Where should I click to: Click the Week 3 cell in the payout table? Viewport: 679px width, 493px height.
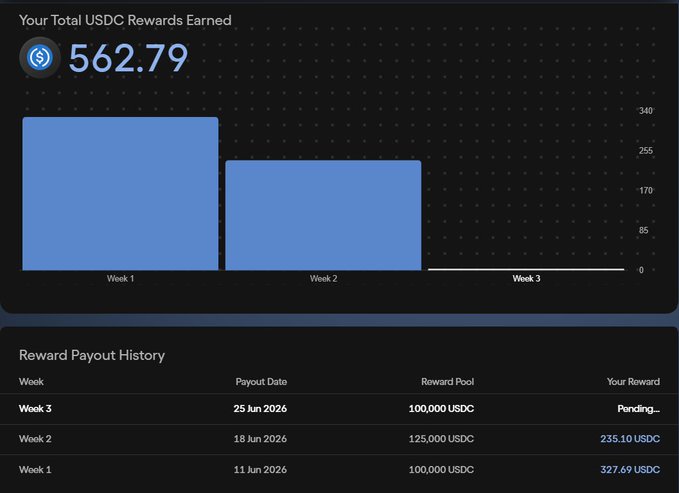coord(35,409)
